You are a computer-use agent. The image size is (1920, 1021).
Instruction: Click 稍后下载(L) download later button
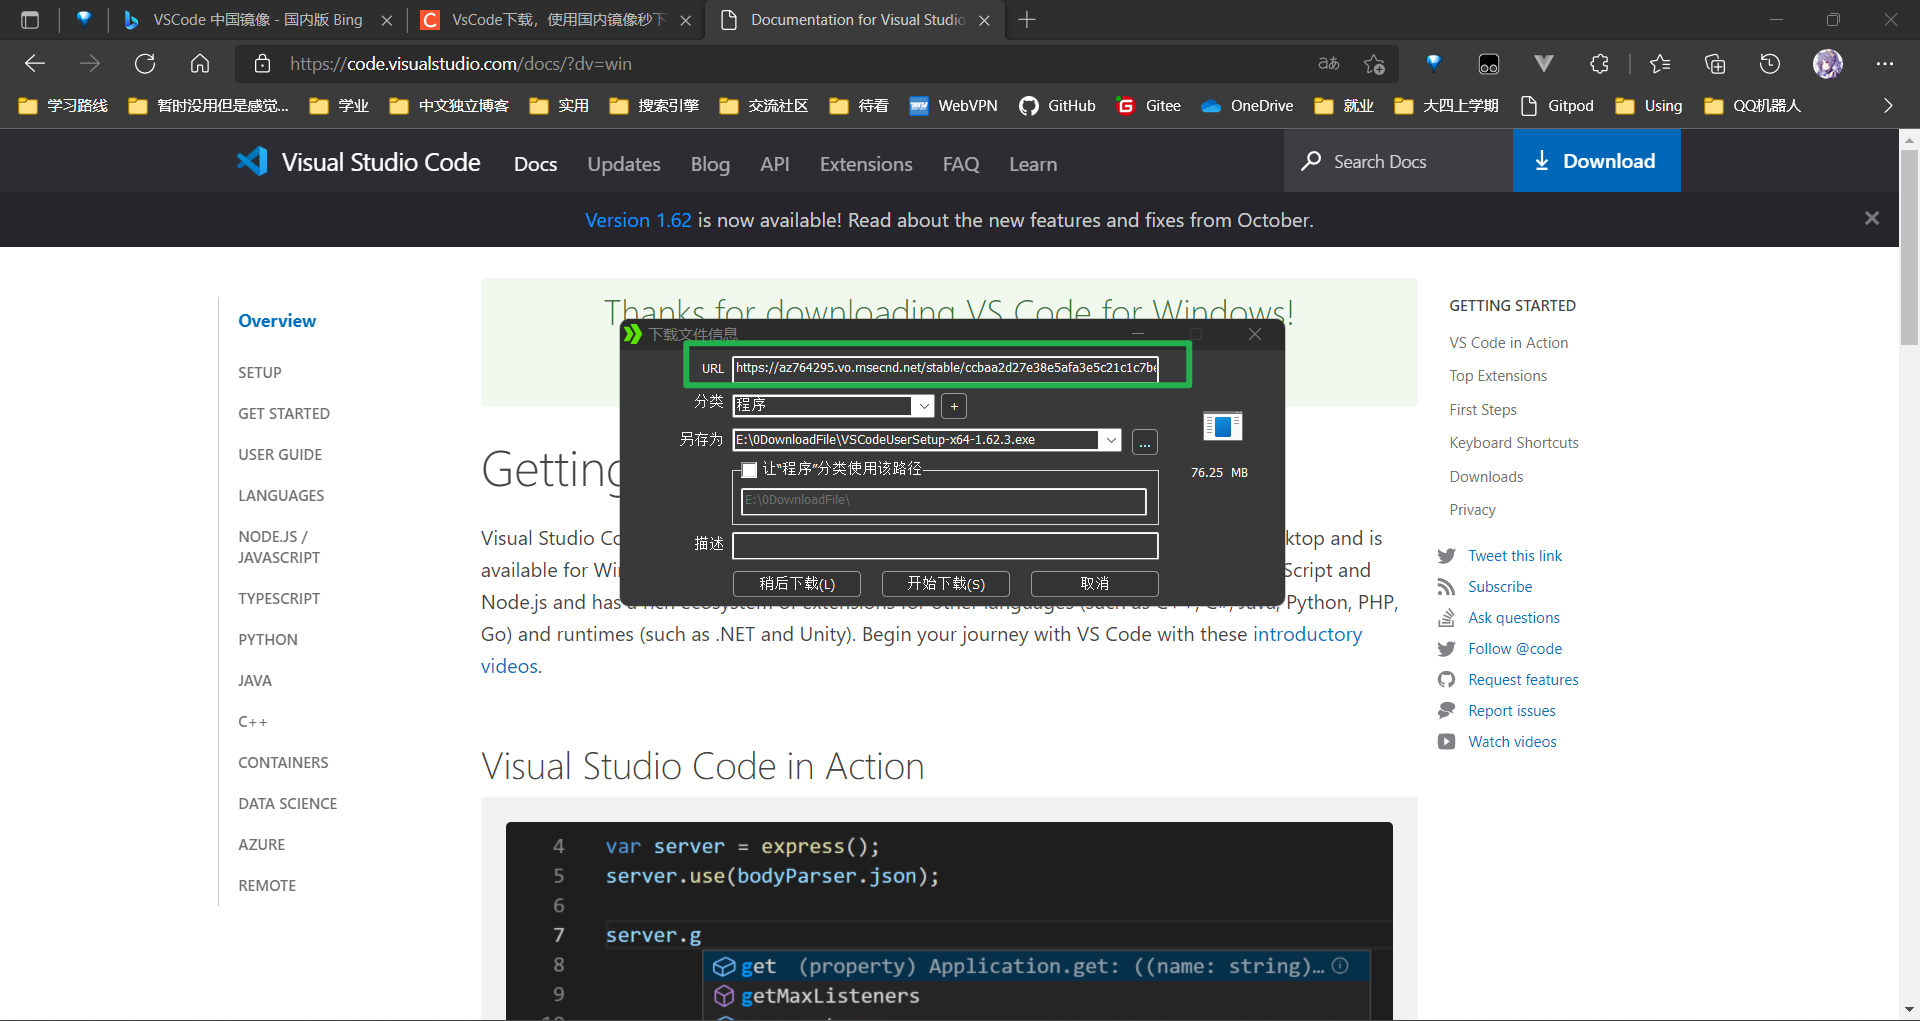coord(797,584)
